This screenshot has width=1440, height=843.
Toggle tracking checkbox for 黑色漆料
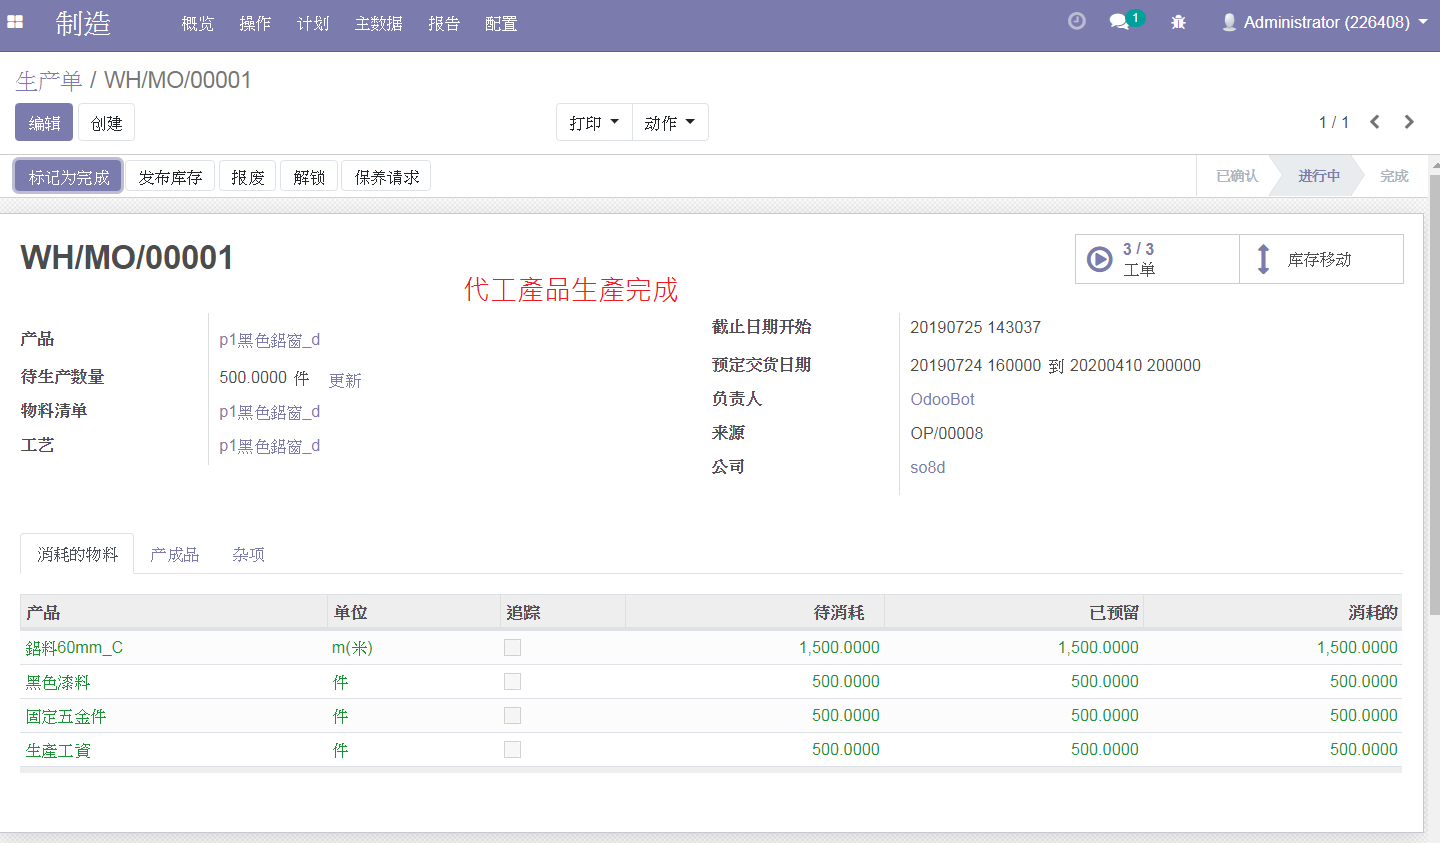[x=512, y=682]
